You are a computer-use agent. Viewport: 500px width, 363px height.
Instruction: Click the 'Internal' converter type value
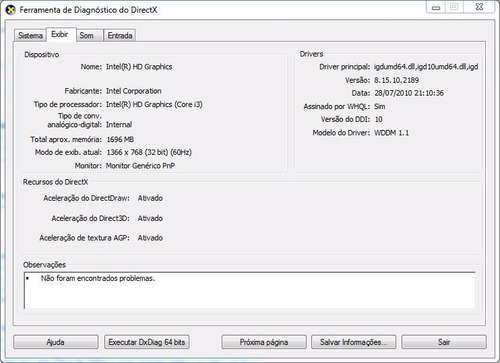(x=119, y=125)
